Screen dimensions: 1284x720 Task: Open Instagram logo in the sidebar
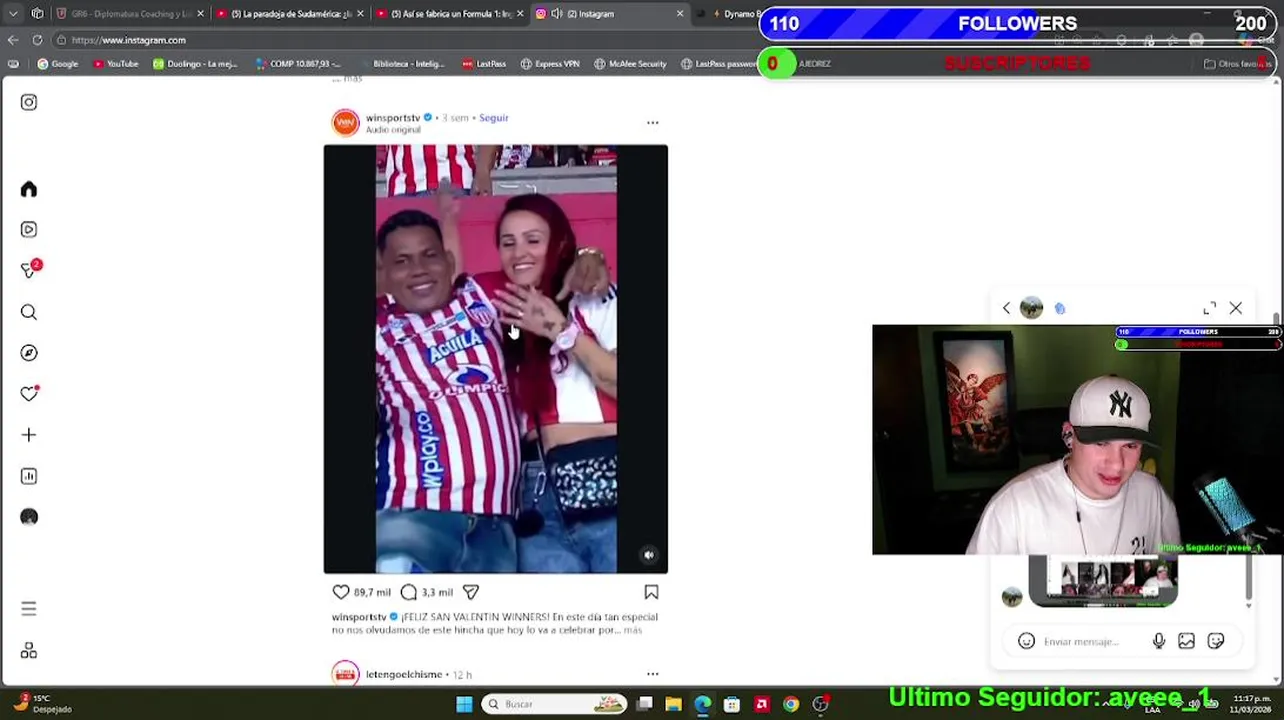coord(29,102)
